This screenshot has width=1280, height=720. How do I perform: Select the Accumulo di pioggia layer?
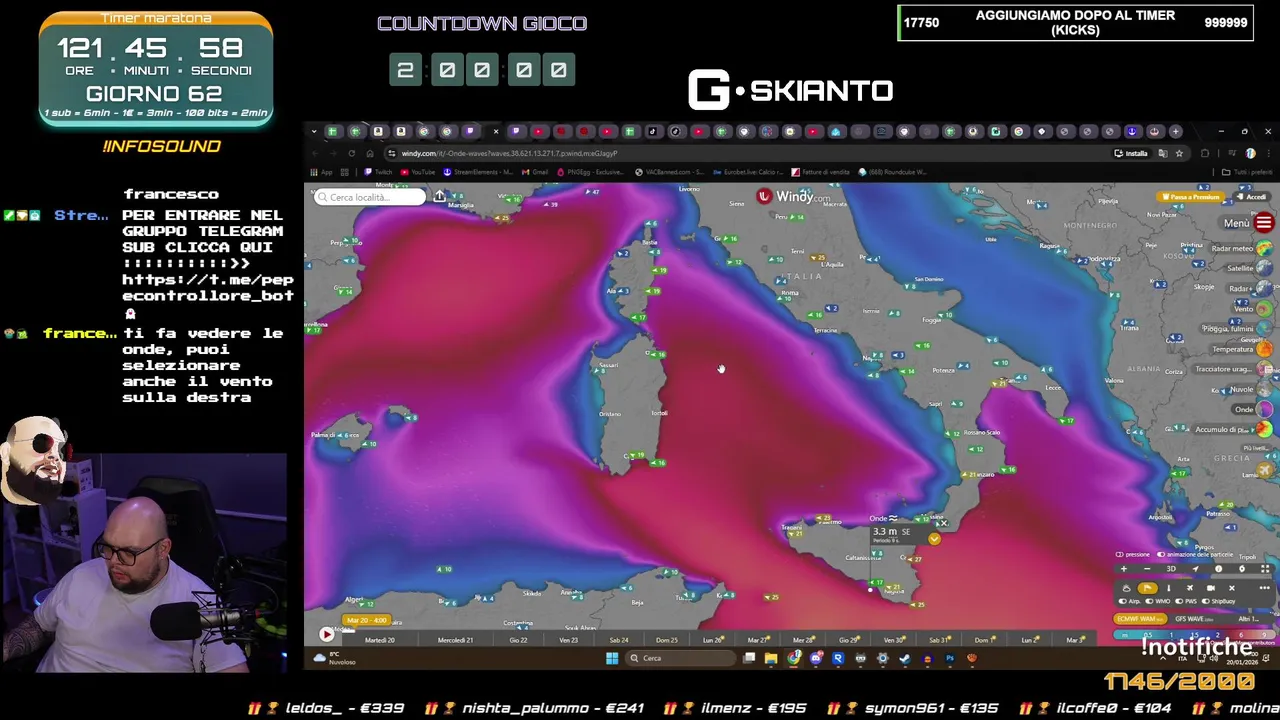(x=1264, y=429)
